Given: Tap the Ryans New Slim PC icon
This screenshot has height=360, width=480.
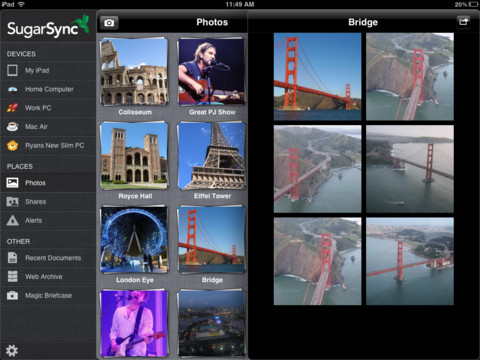Looking at the screenshot, I should [x=12, y=145].
